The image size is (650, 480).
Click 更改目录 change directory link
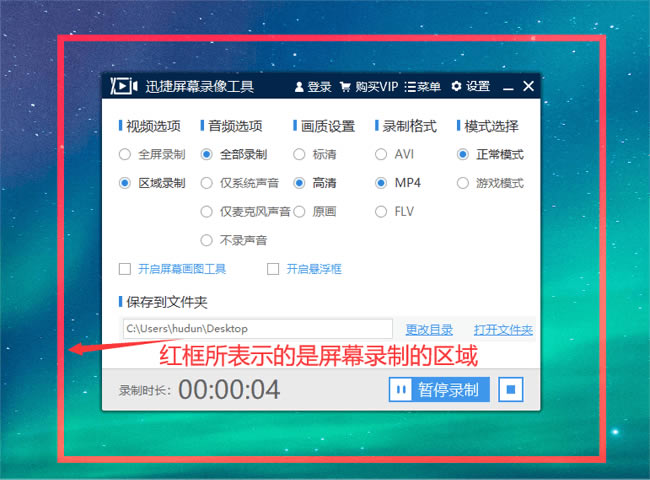[429, 329]
